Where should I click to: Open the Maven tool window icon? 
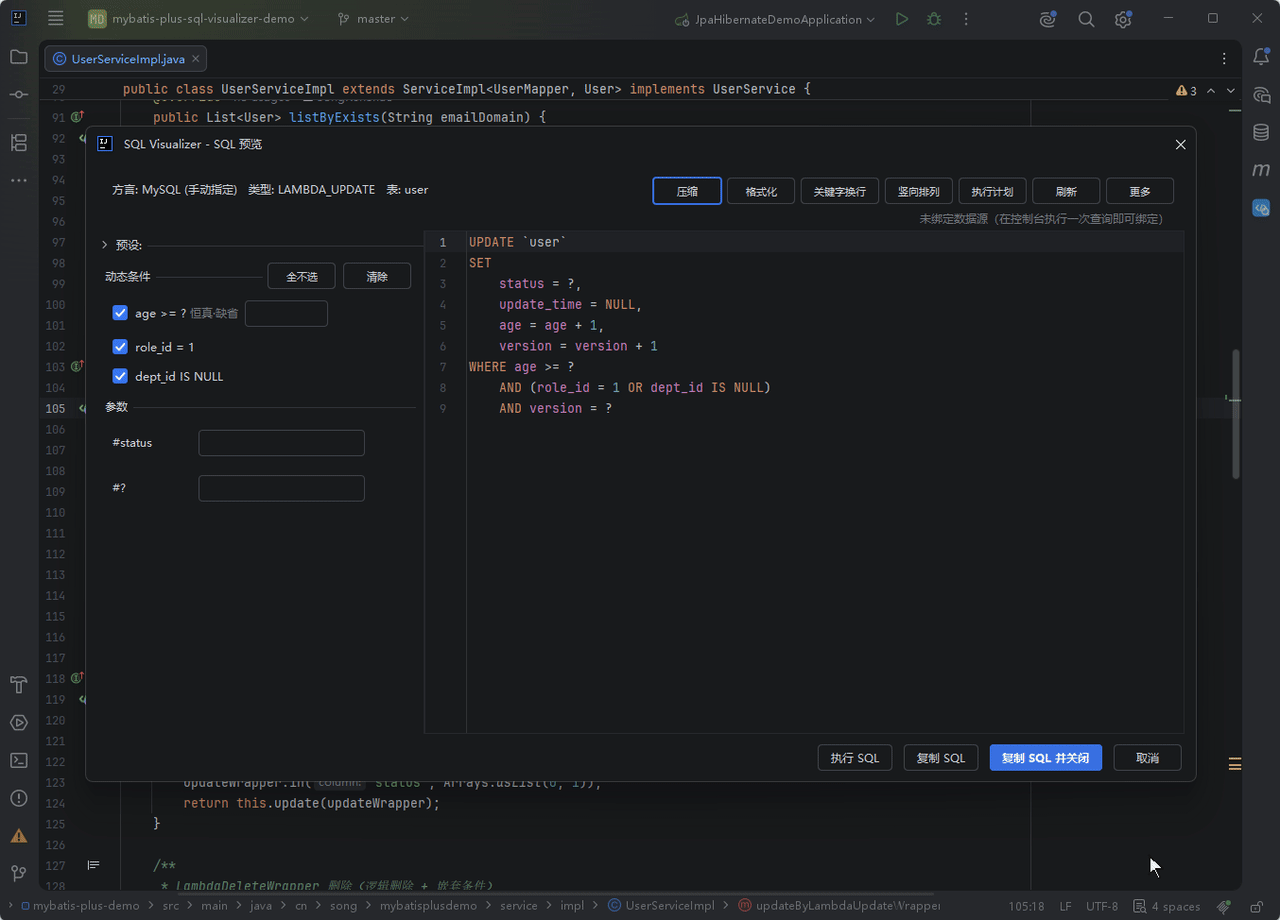pyautogui.click(x=1261, y=170)
